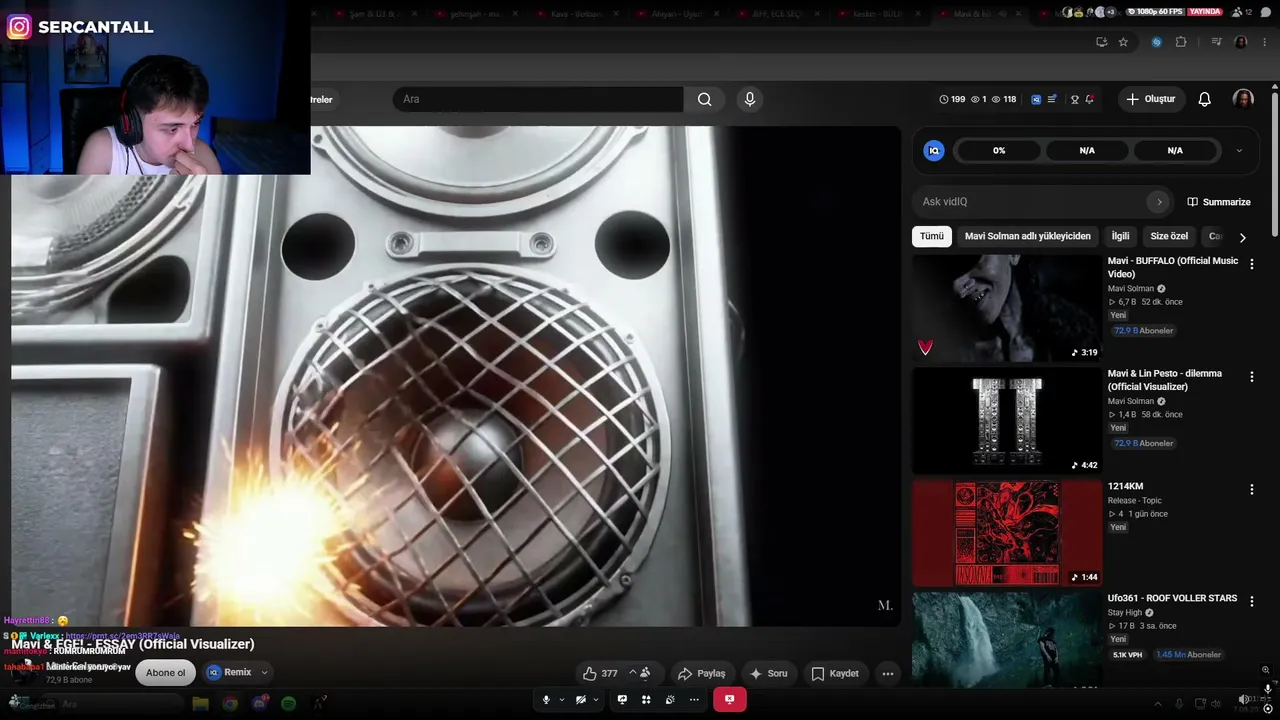Click the vidIQ icon in the YouTube header
The width and height of the screenshot is (1280, 720).
click(x=1036, y=99)
